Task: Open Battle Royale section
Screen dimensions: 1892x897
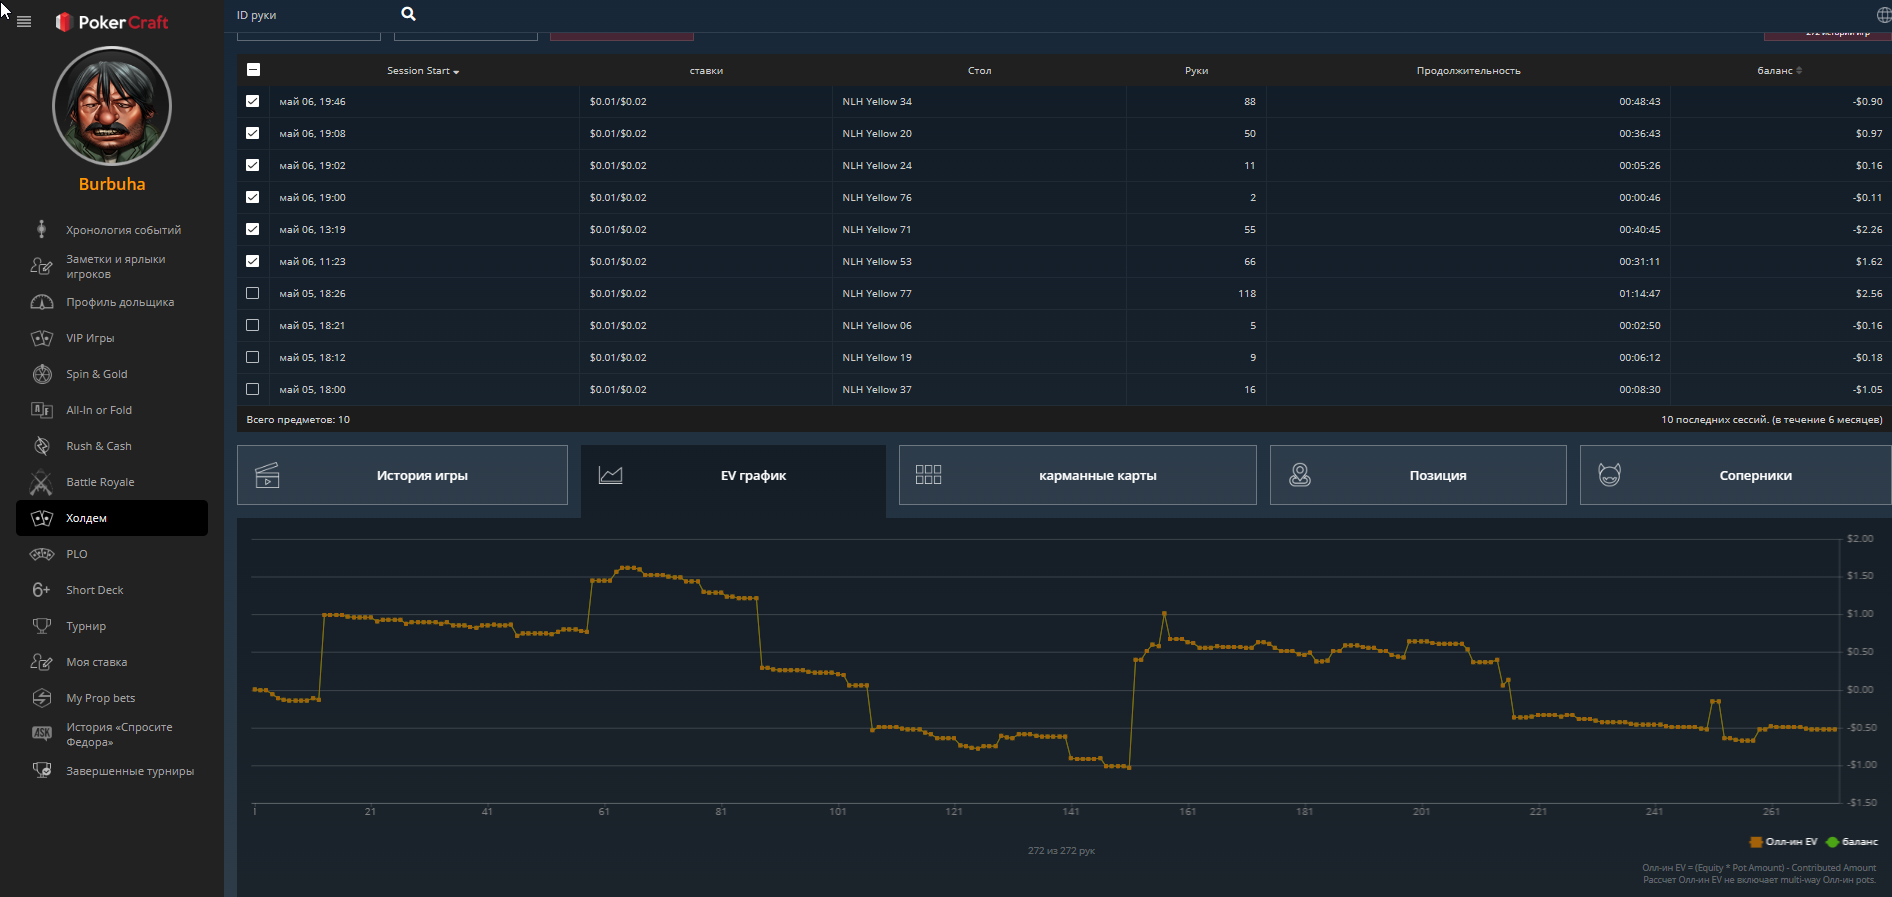Action: point(112,482)
